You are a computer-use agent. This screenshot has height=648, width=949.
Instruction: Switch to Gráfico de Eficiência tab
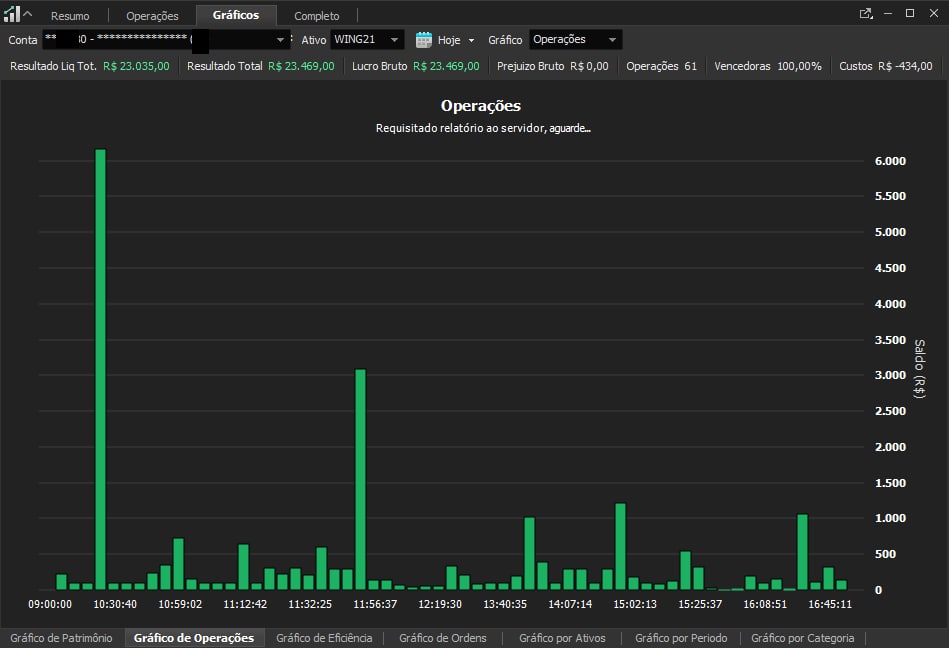pyautogui.click(x=324, y=638)
